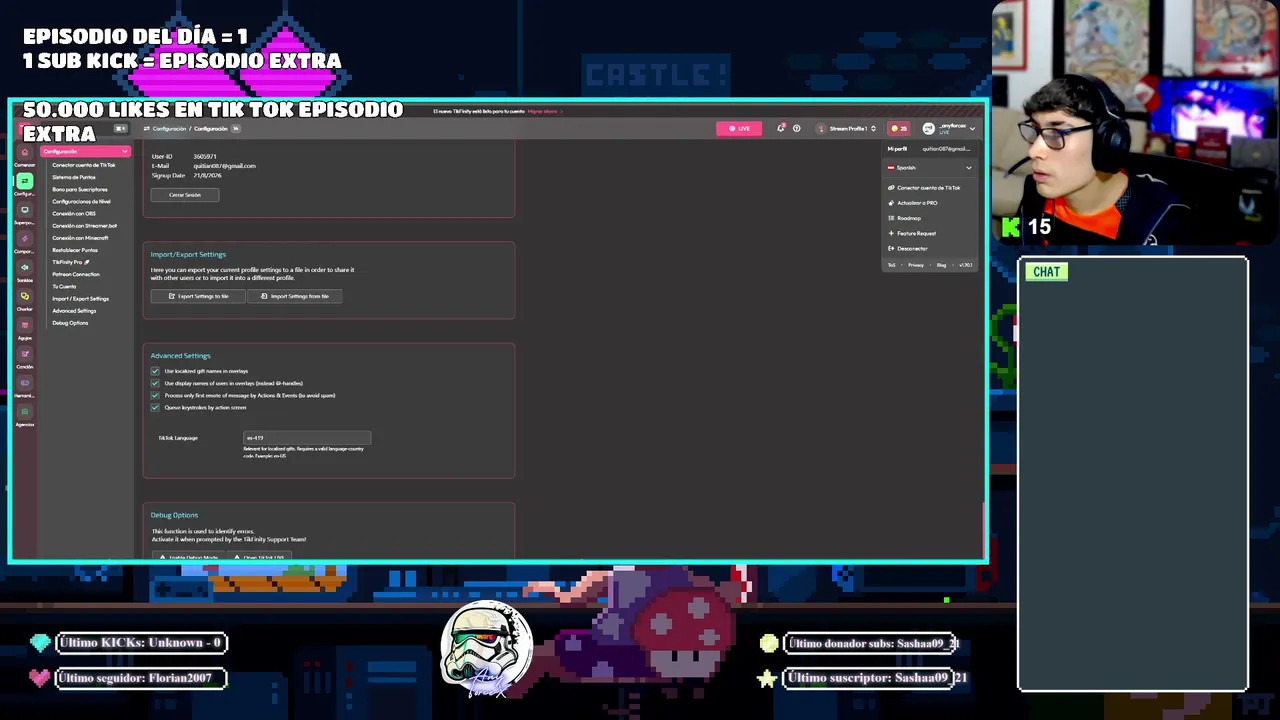
Task: Open 'Roadmap' from account menu
Action: (905, 218)
